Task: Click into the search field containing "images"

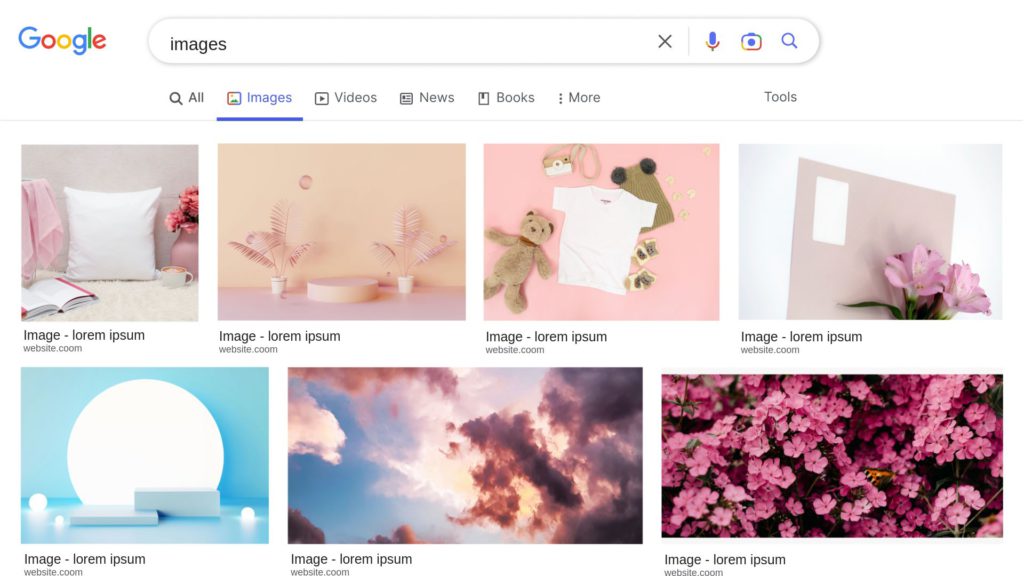Action: [x=400, y=43]
